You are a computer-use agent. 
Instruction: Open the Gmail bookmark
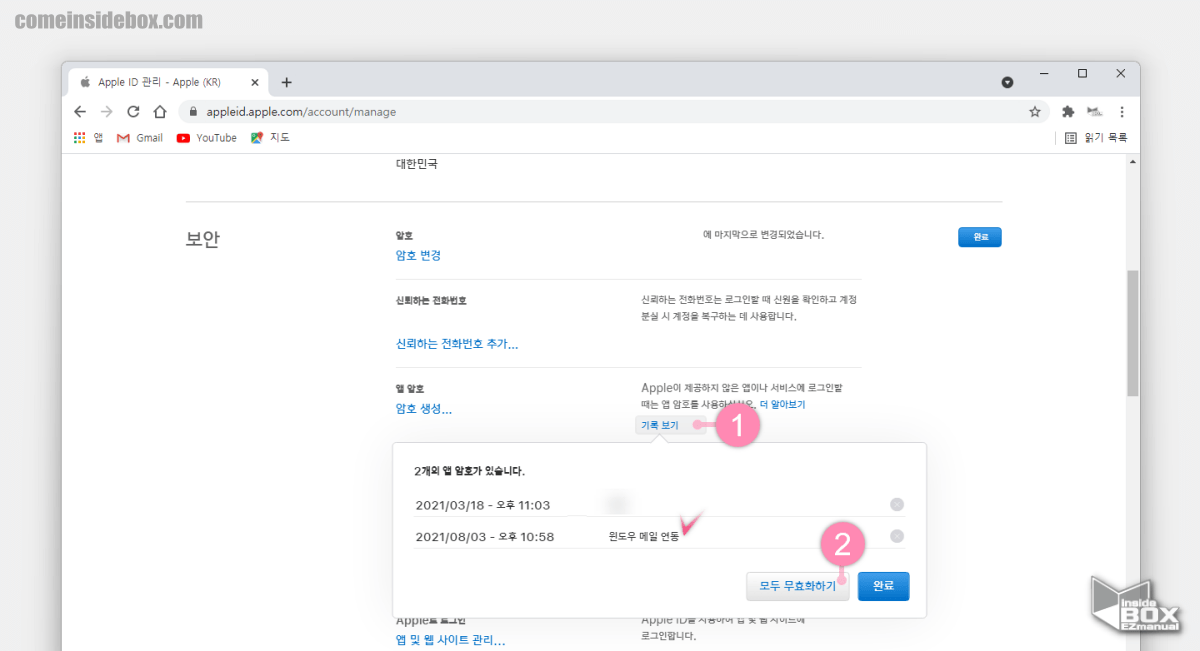pyautogui.click(x=140, y=138)
